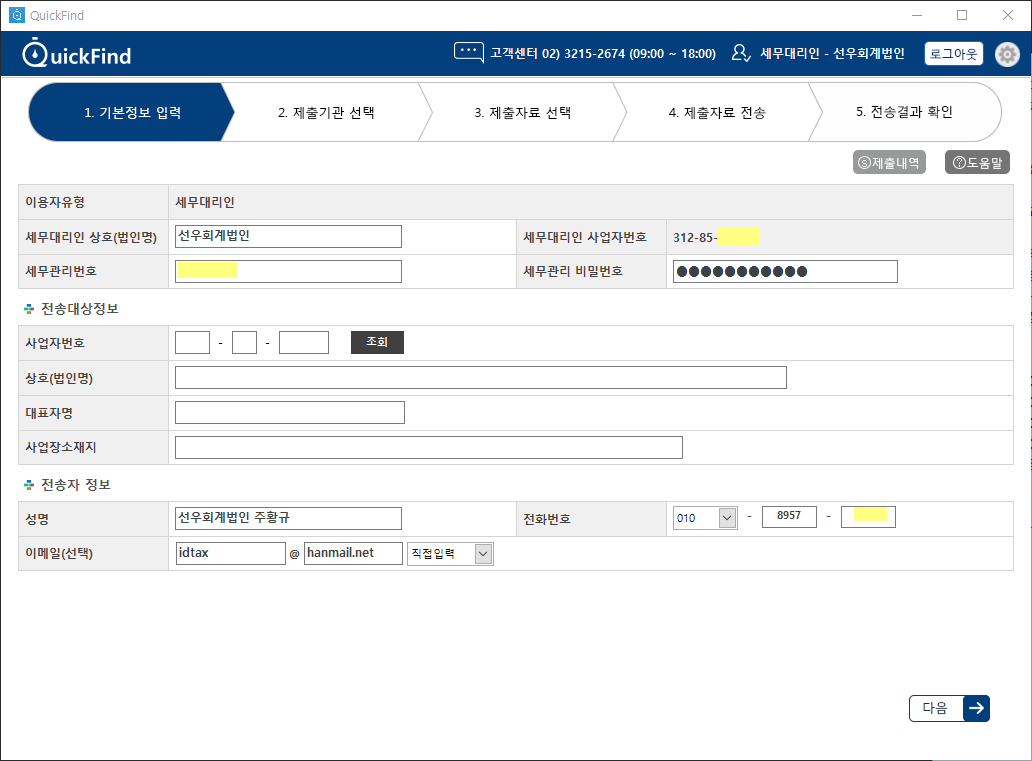Click the 전송대상정보 section plus icon
This screenshot has width=1032, height=761.
[x=29, y=309]
